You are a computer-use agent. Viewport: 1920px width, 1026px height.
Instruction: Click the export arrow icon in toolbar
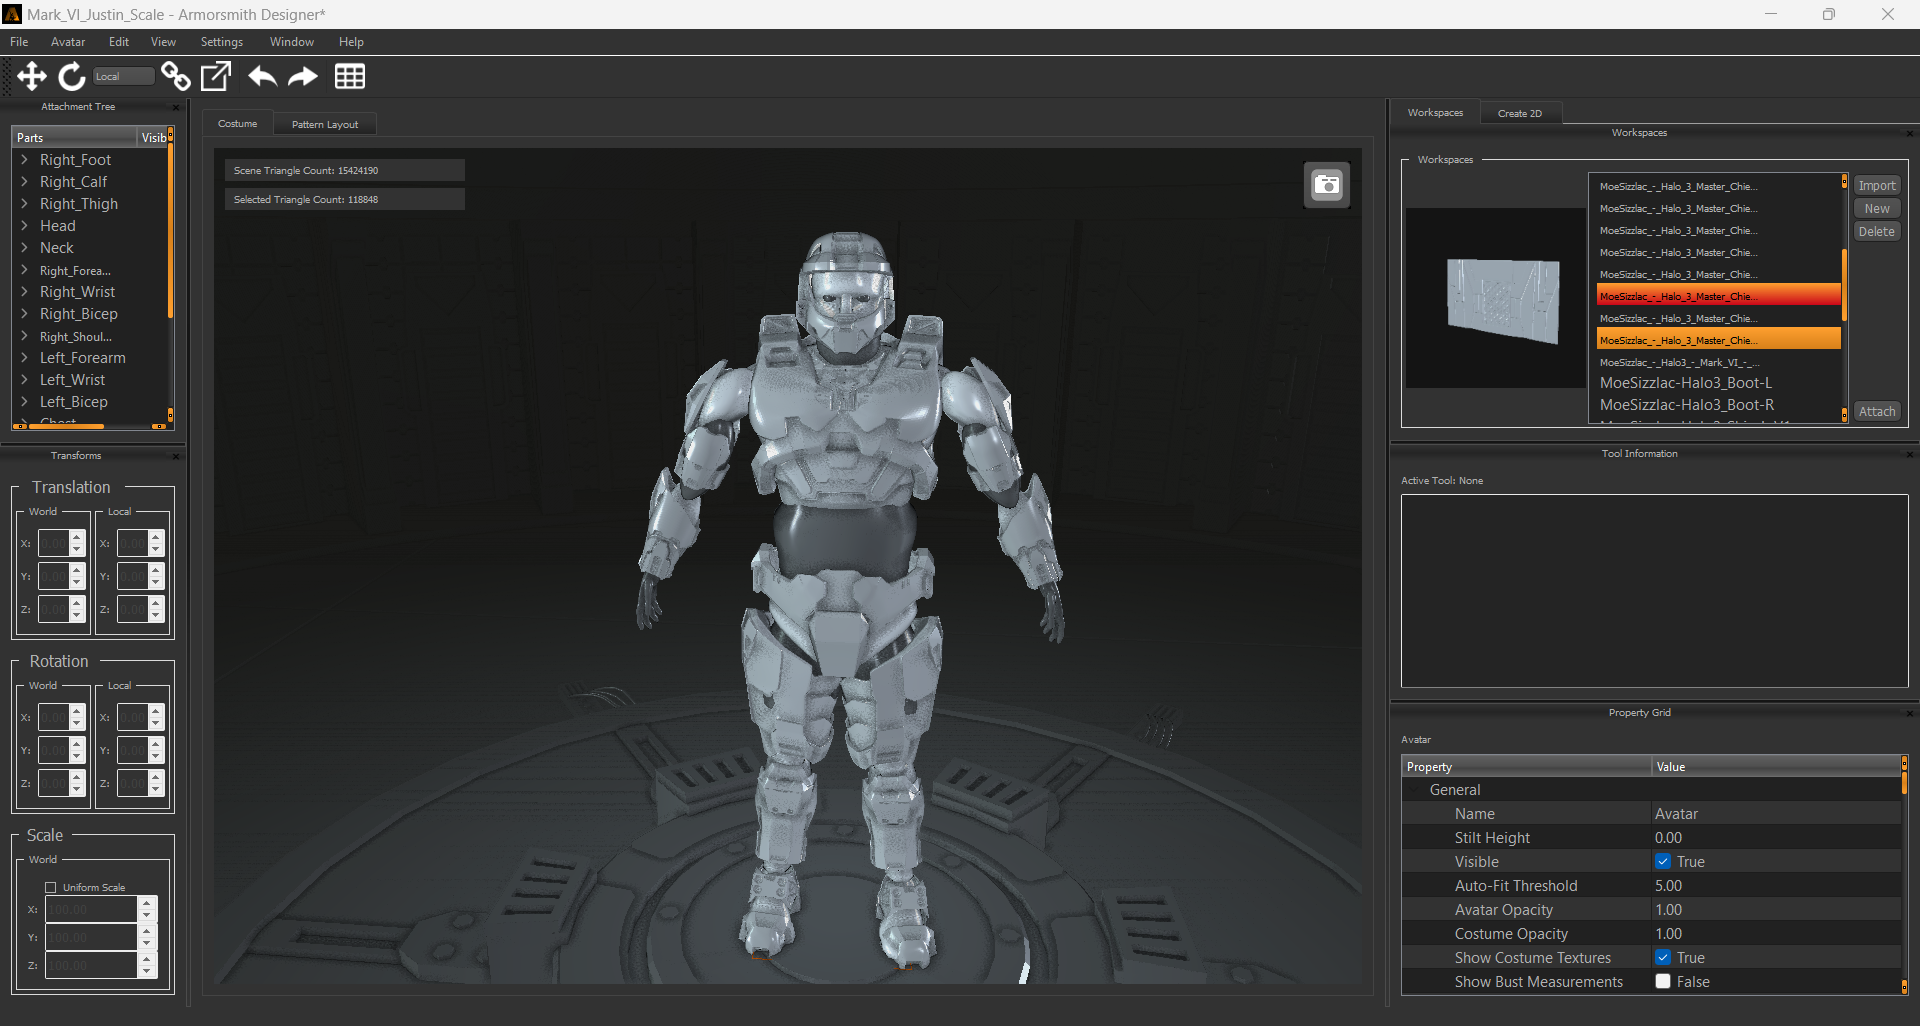(216, 77)
